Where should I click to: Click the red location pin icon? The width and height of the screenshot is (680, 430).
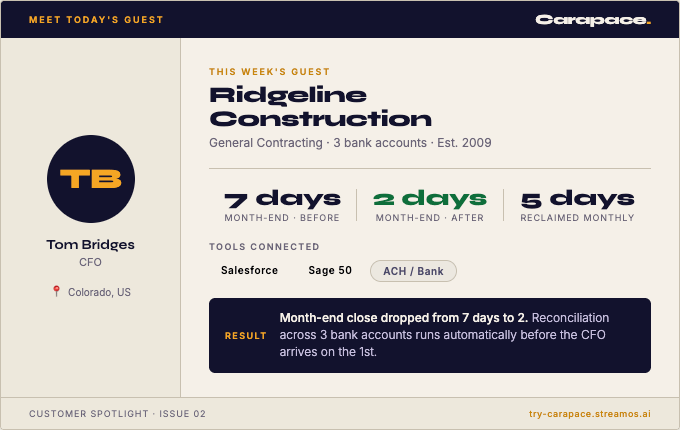[56, 291]
